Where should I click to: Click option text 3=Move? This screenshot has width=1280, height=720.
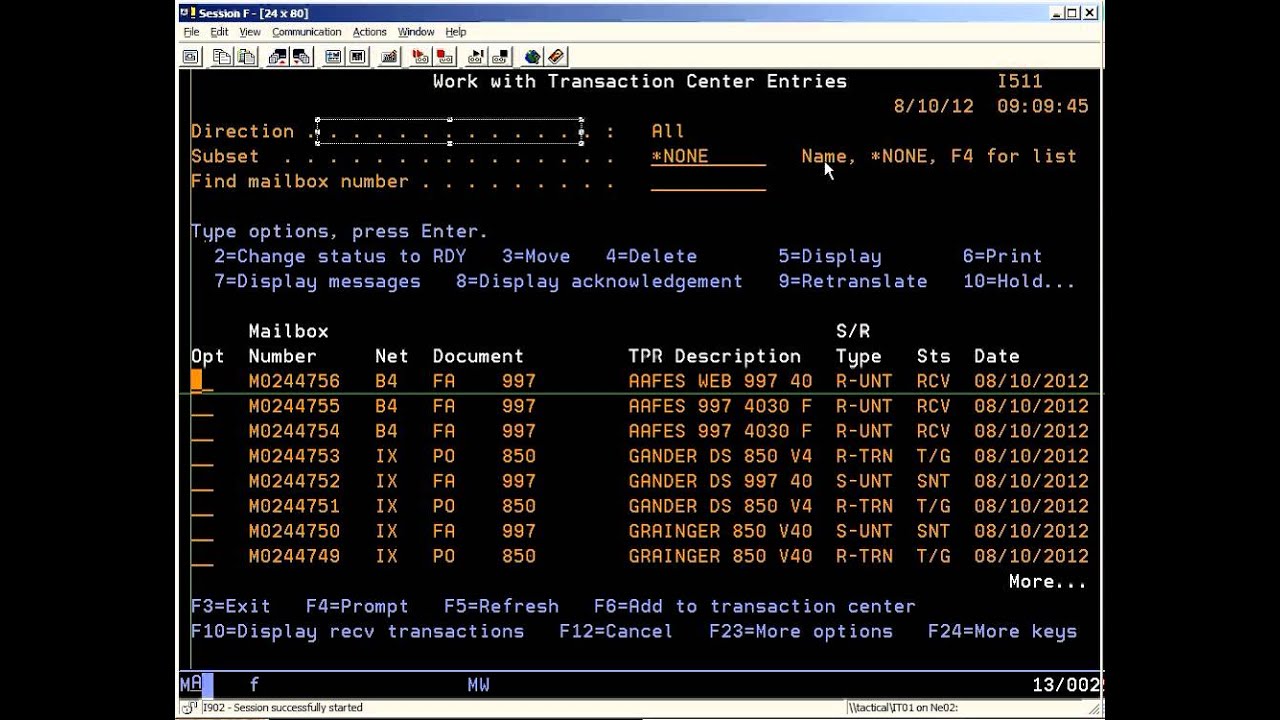coord(536,256)
